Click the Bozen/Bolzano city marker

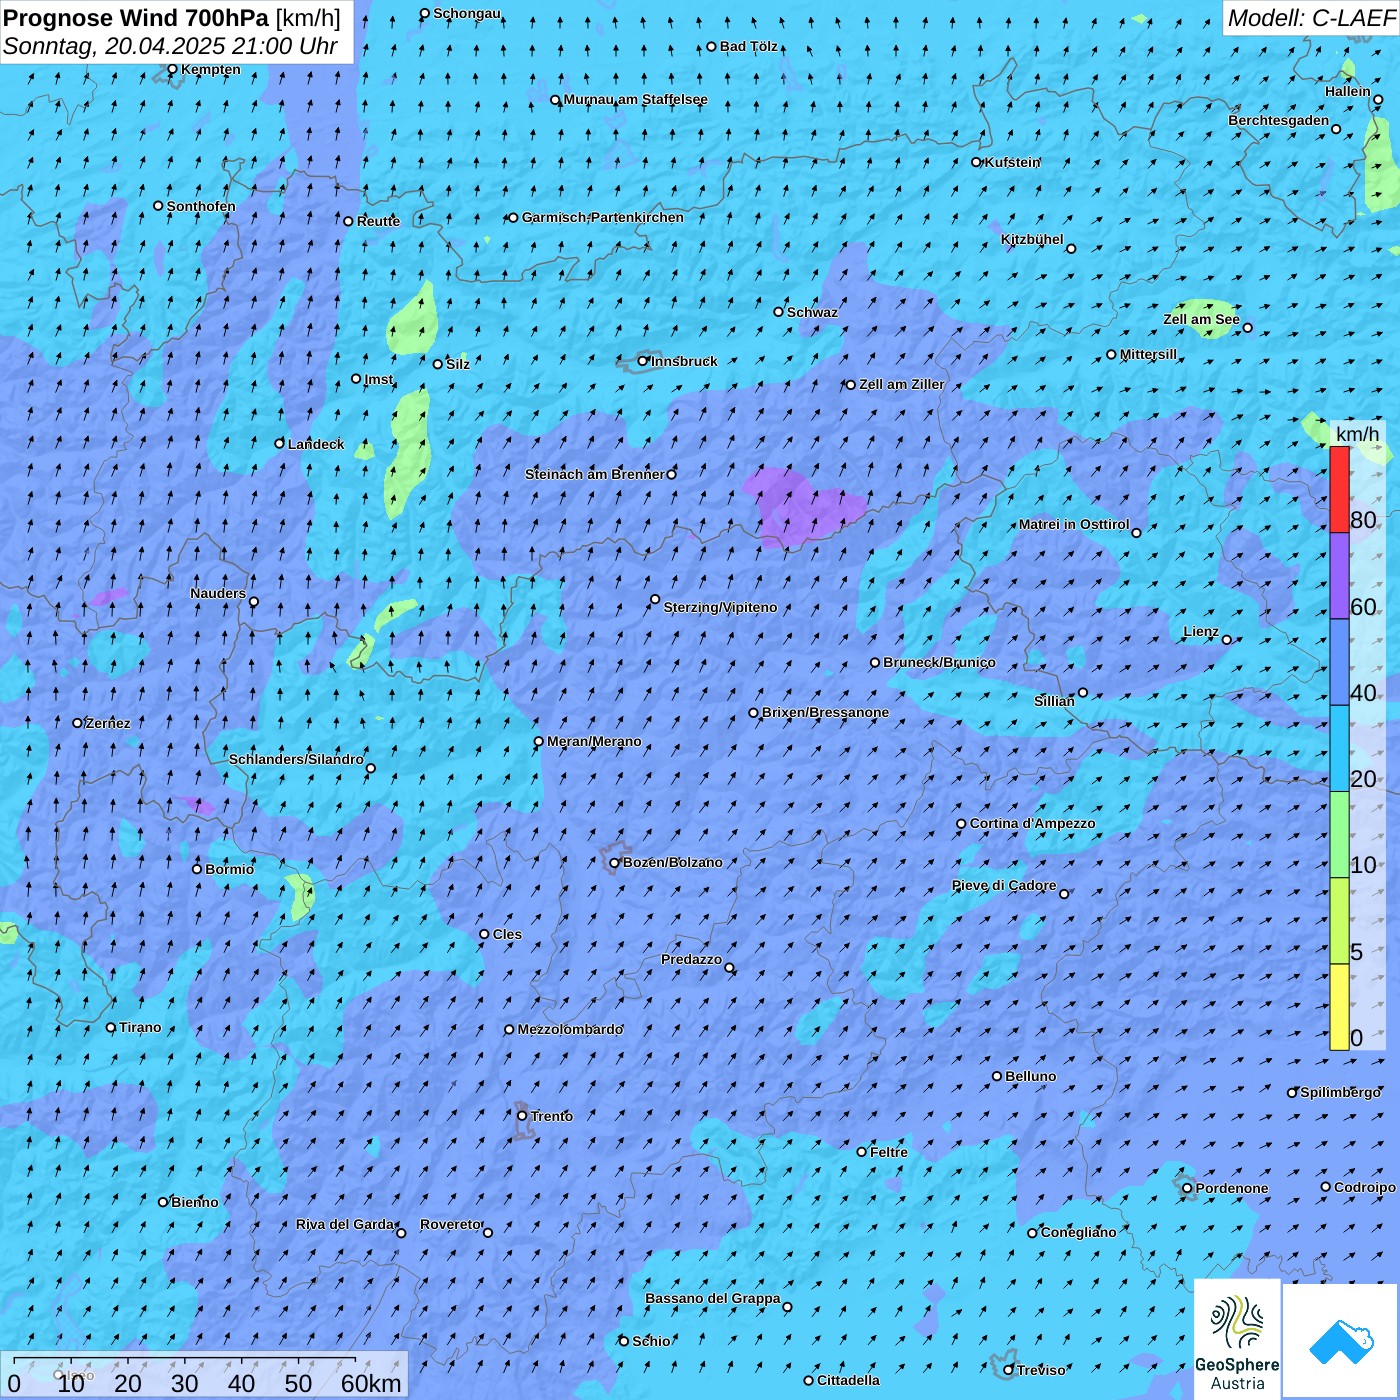pyautogui.click(x=615, y=862)
